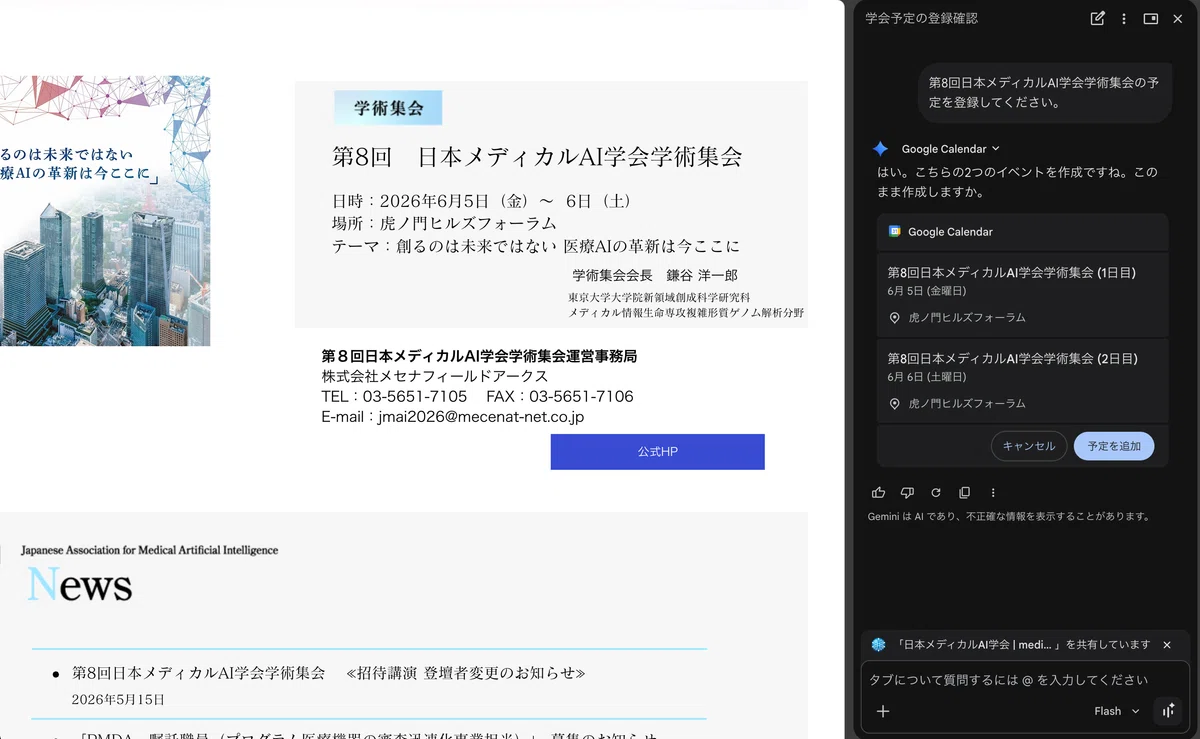Click the new chat edit icon

point(1097,18)
